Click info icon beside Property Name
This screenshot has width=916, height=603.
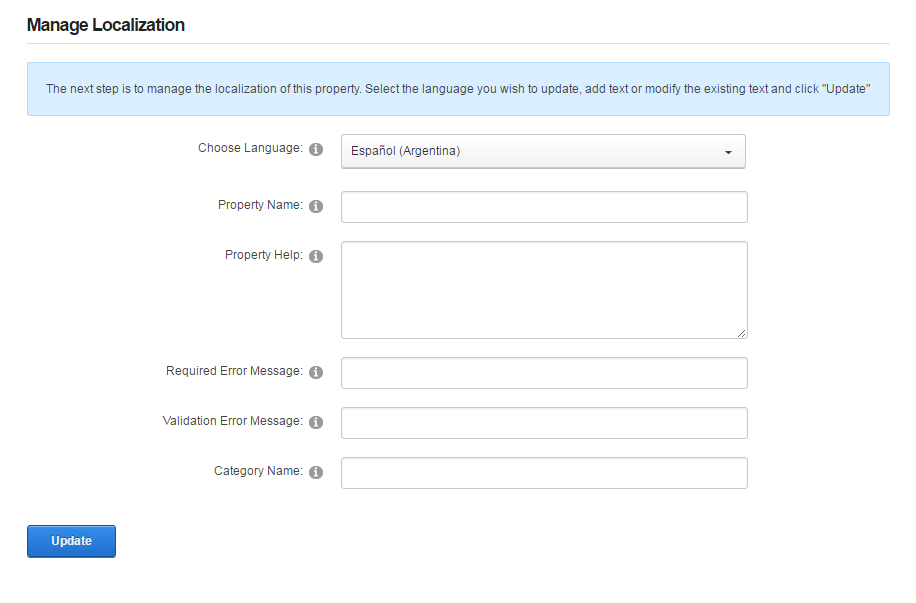[316, 206]
